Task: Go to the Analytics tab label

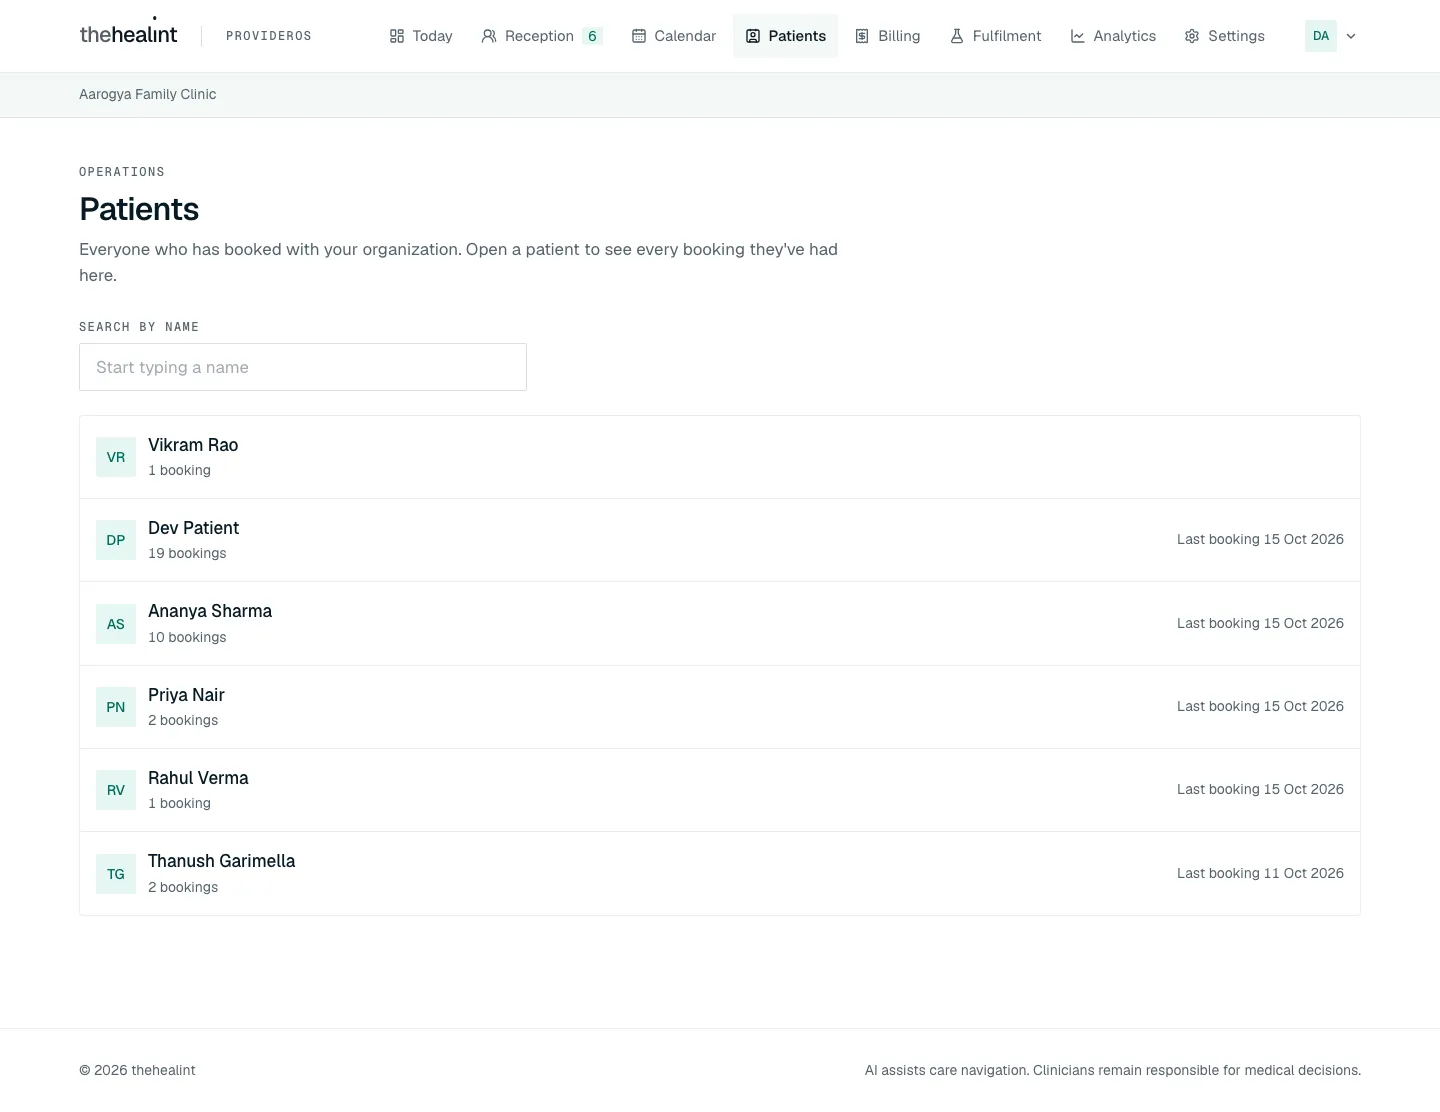Action: coord(1125,36)
